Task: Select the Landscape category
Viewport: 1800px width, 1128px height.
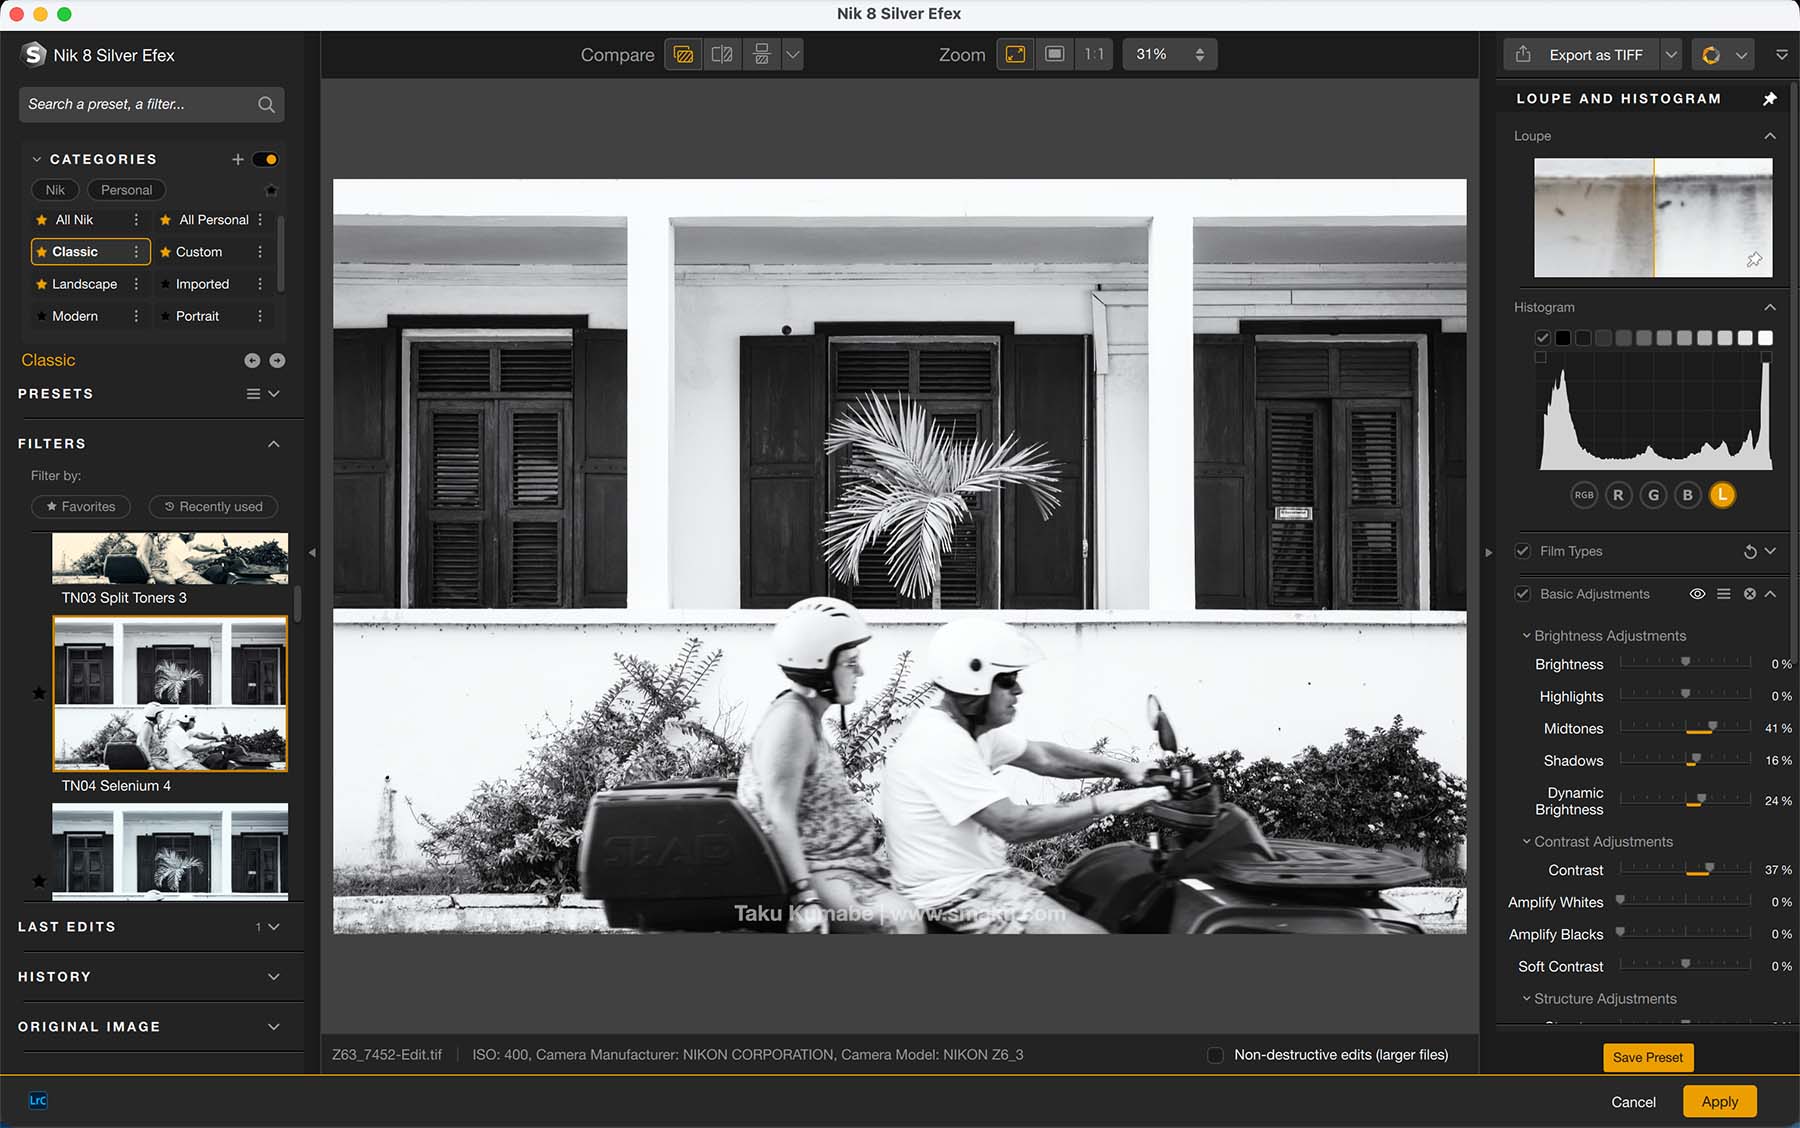Action: [84, 284]
